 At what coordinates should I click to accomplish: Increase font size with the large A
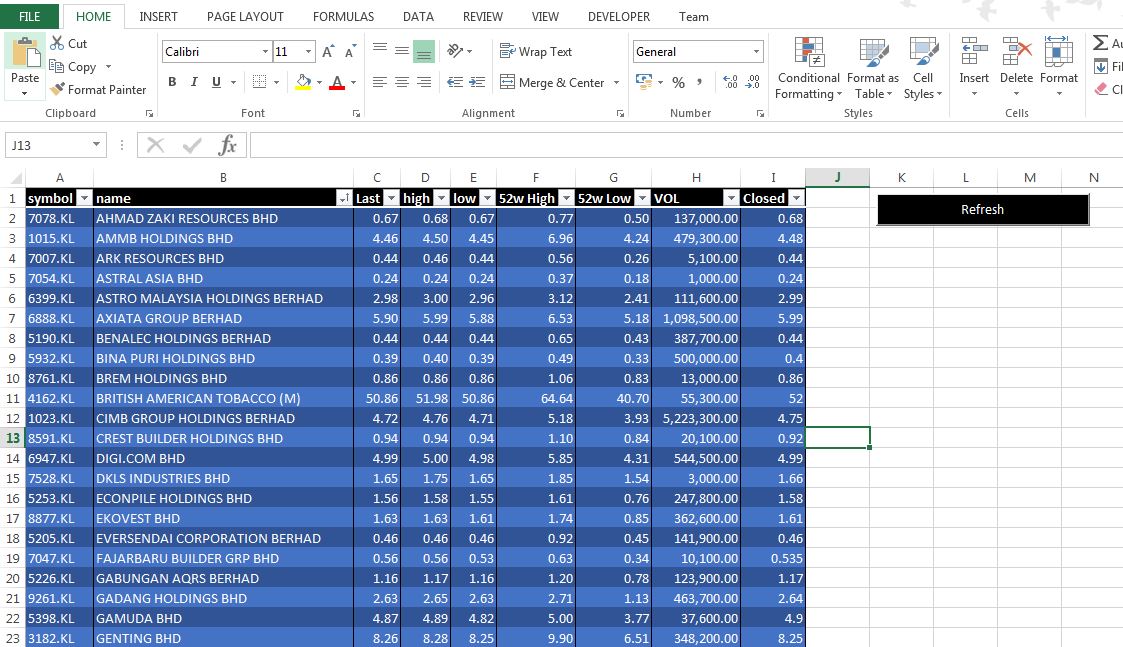tap(328, 52)
